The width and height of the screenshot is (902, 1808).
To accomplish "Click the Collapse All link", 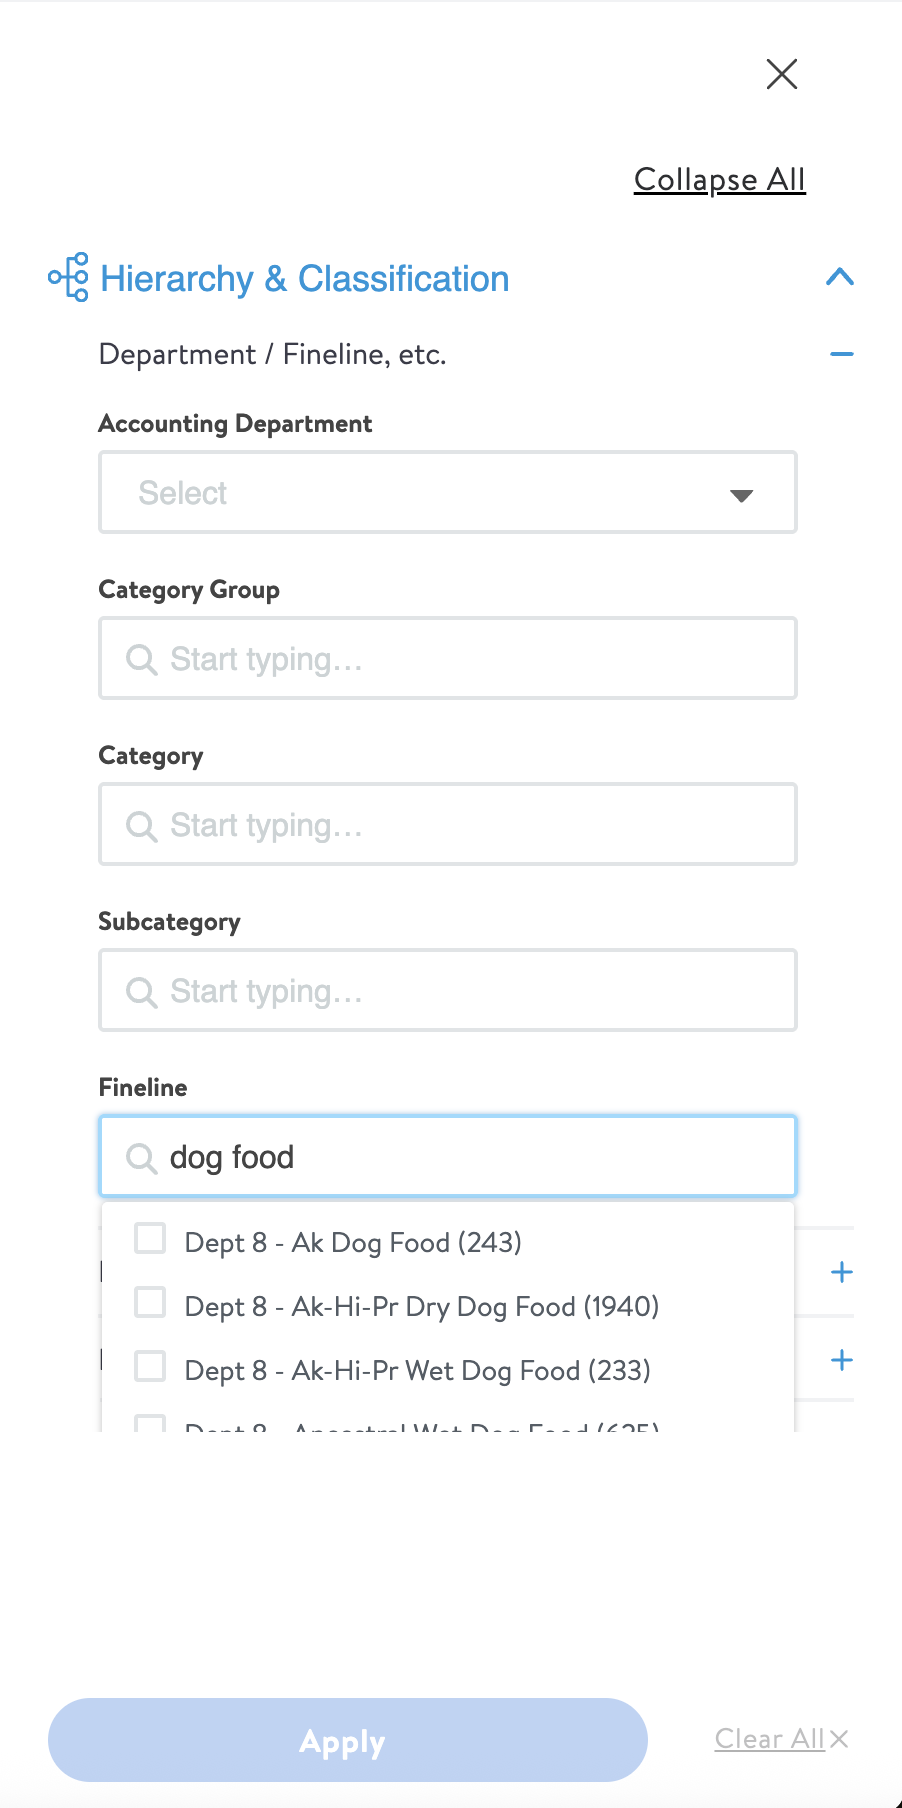I will tap(720, 180).
